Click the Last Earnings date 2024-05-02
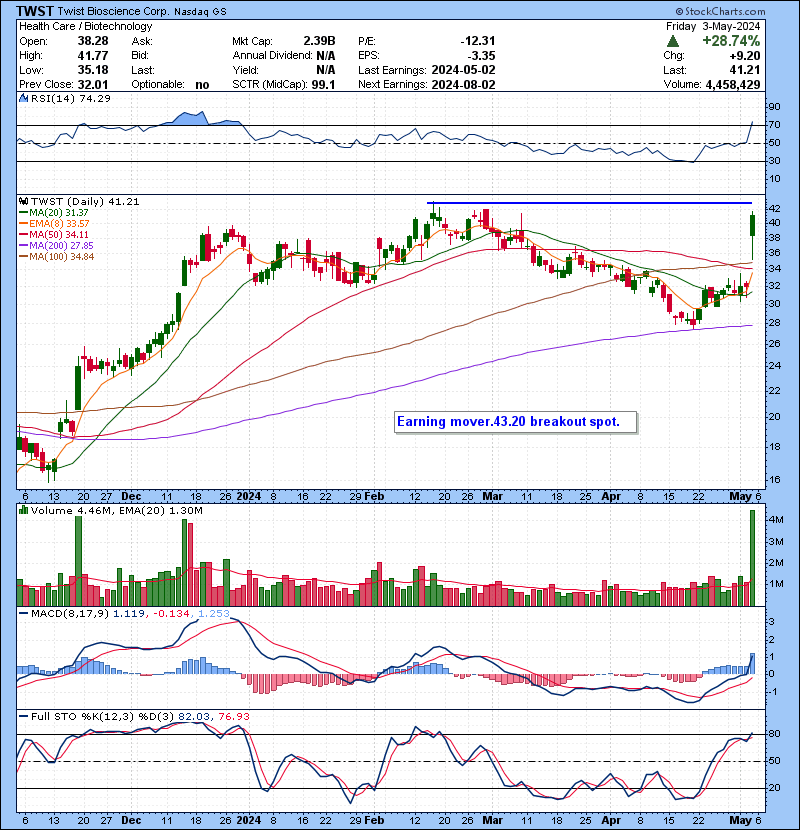Viewport: 800px width, 830px height. click(x=463, y=70)
